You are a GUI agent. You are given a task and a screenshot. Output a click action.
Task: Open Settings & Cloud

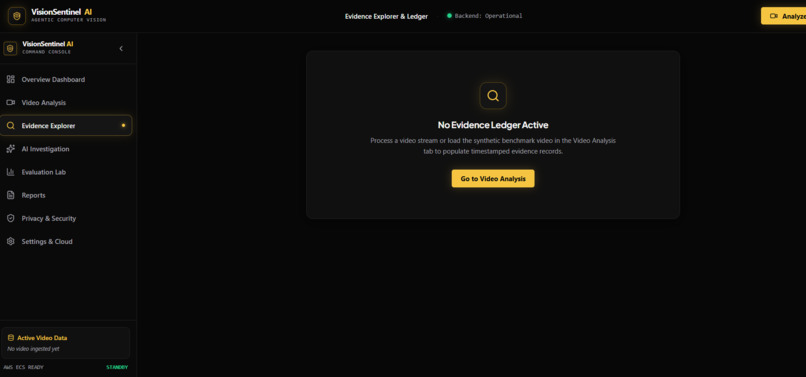click(66, 241)
